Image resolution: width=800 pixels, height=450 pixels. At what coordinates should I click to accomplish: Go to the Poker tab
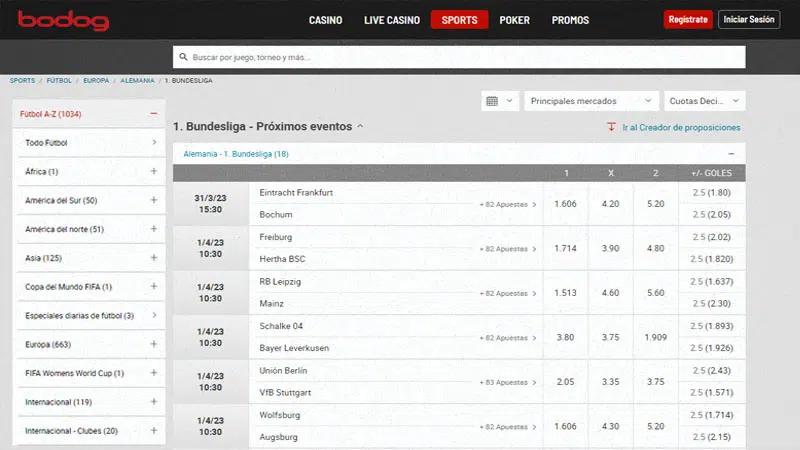[x=514, y=20]
